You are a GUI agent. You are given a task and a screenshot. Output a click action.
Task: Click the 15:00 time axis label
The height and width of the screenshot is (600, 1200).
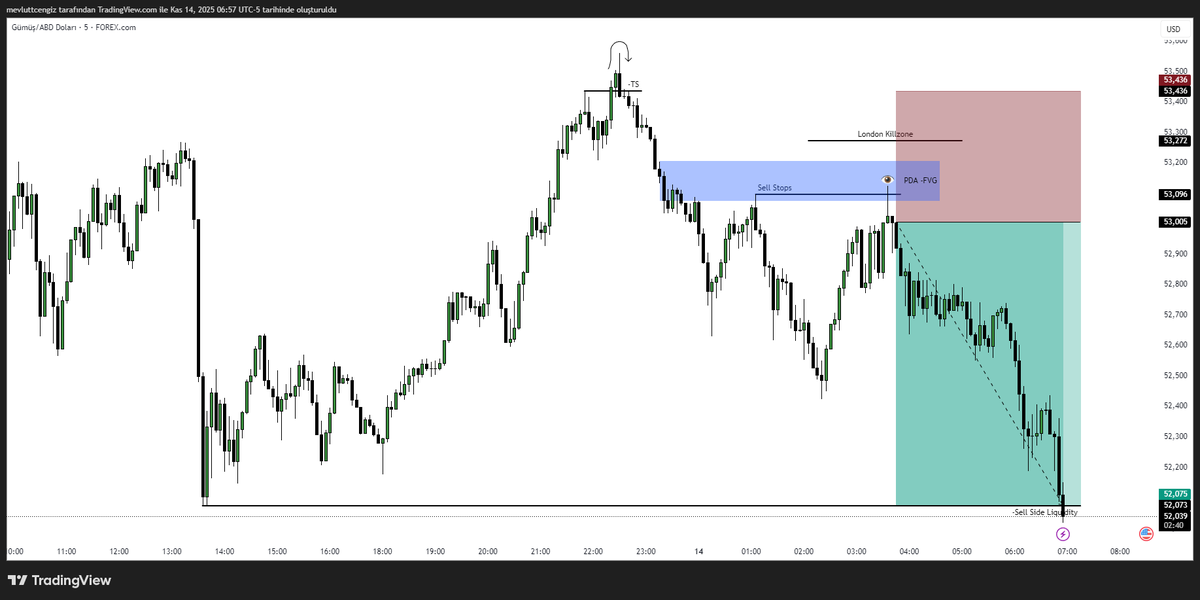point(277,551)
